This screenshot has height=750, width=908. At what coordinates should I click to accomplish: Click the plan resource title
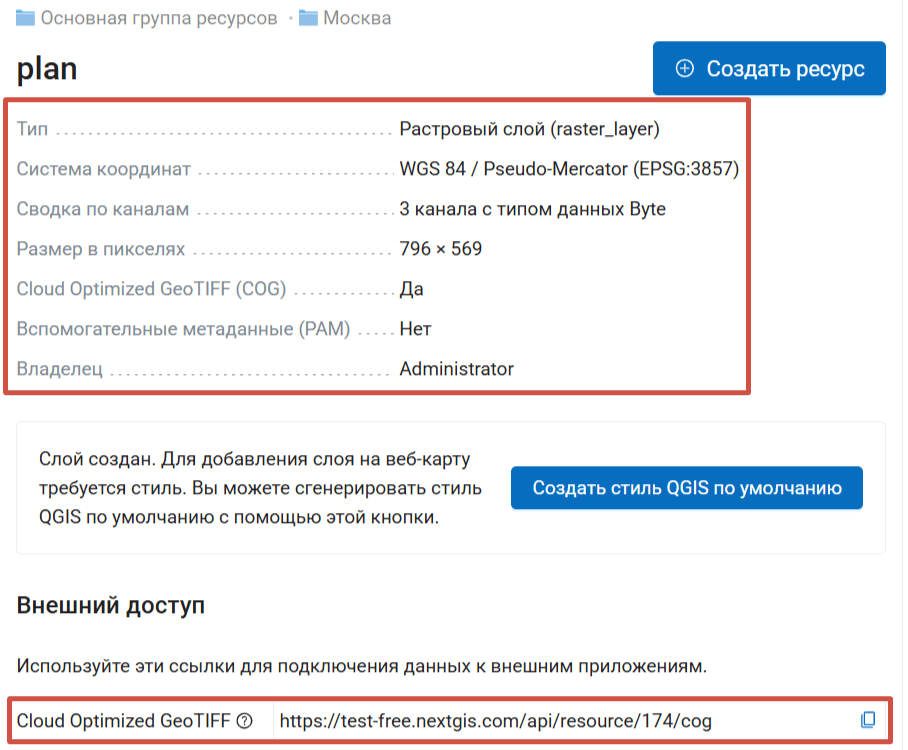click(47, 68)
